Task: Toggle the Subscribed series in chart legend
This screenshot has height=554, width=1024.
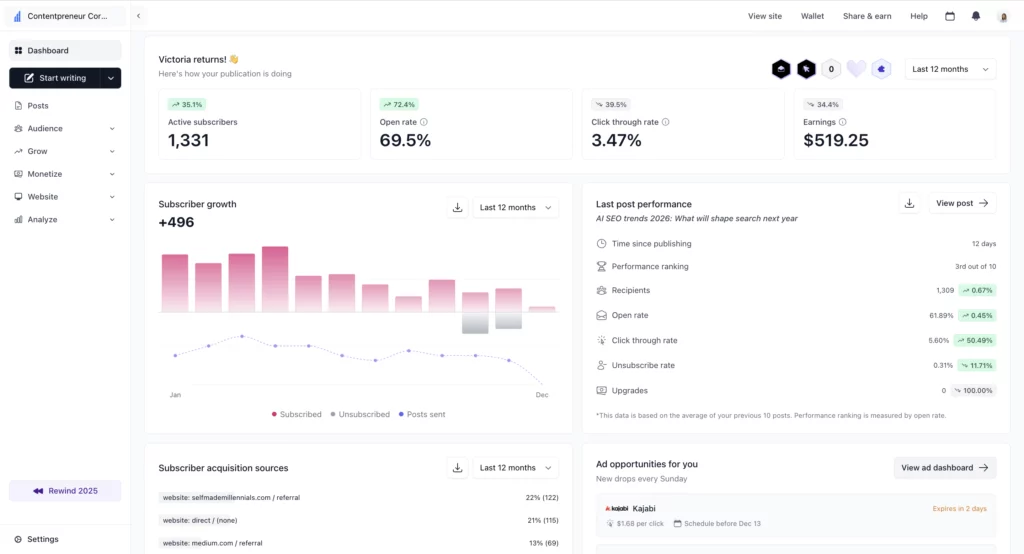Action: (x=296, y=414)
